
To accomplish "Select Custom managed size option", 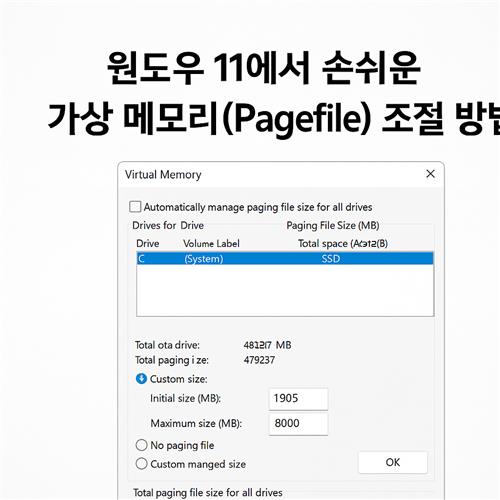I will 141,463.
